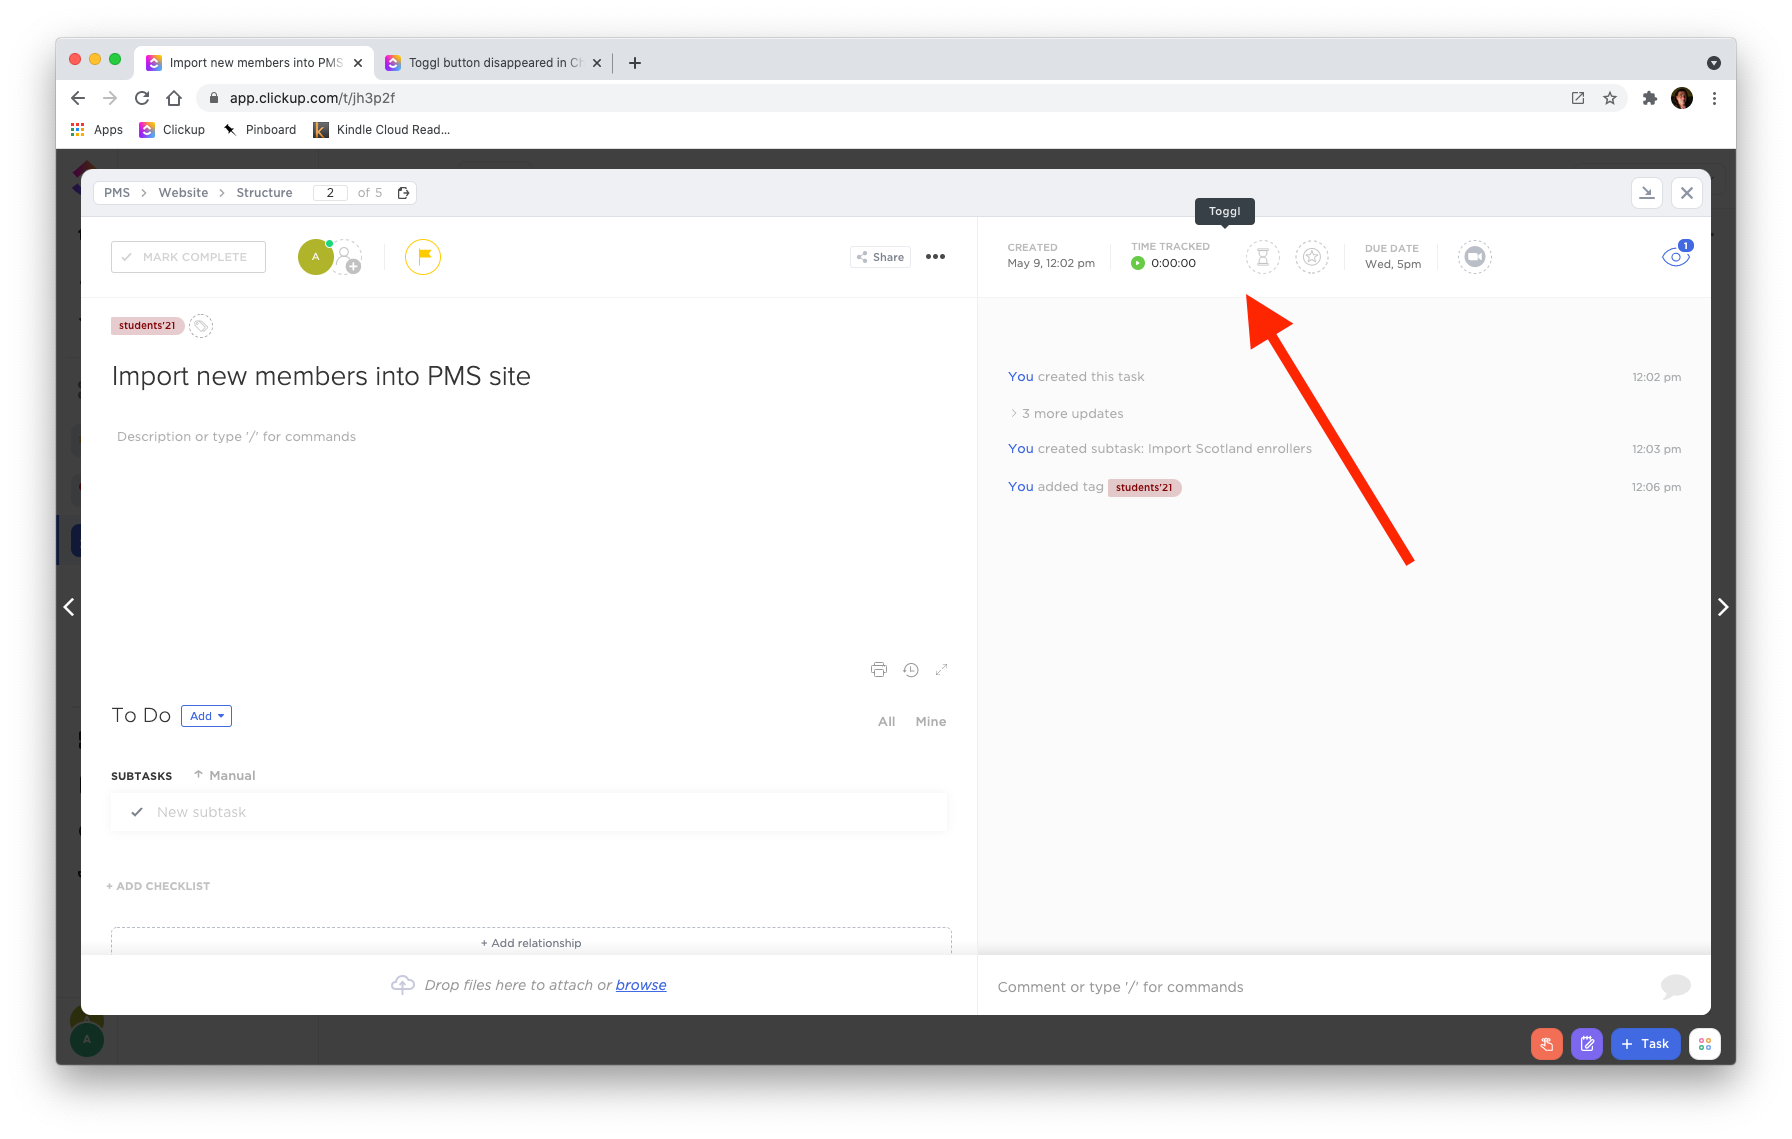Open the orange reminder quick action icon
The image size is (1792, 1139).
pyautogui.click(x=1546, y=1044)
